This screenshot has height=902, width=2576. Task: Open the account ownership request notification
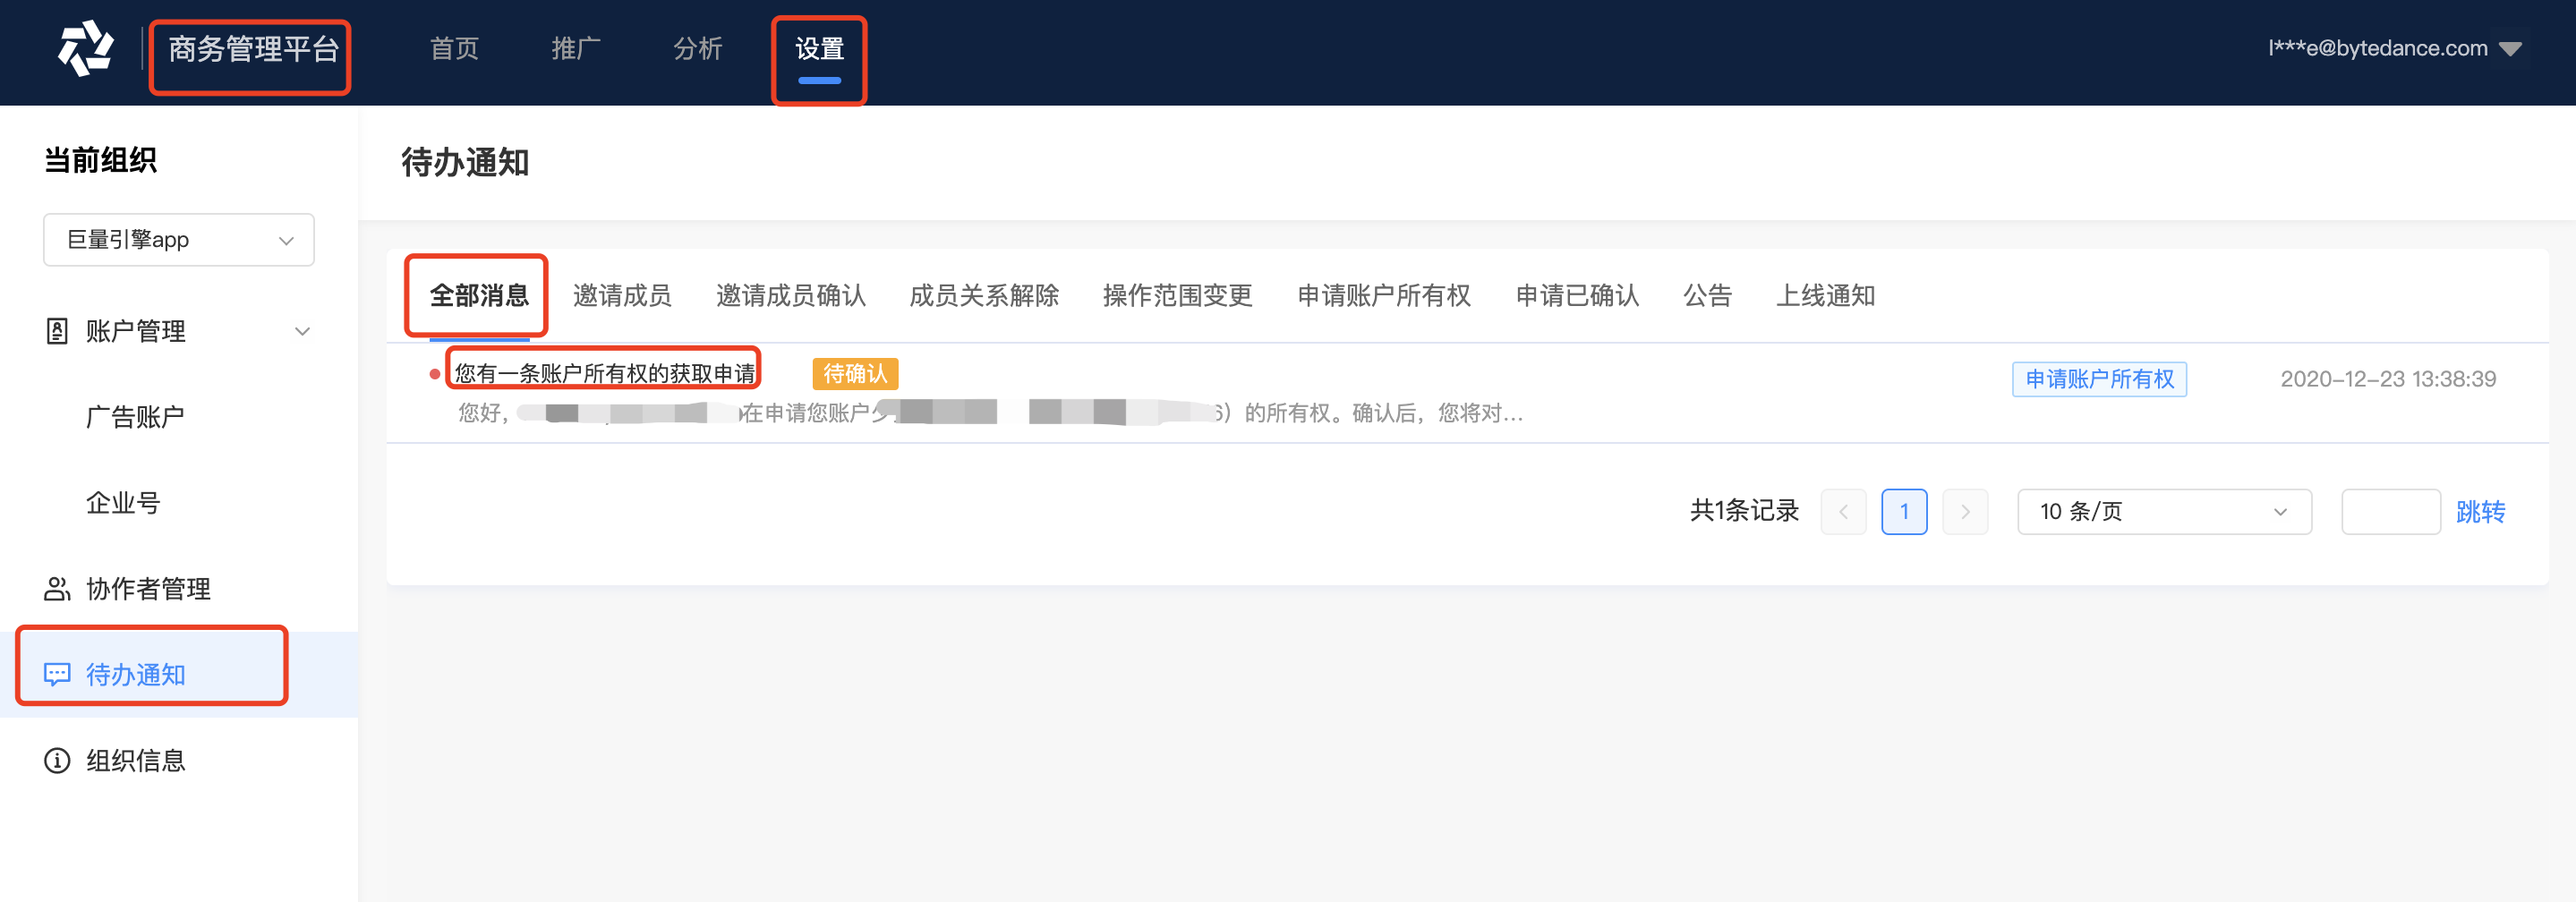point(605,373)
